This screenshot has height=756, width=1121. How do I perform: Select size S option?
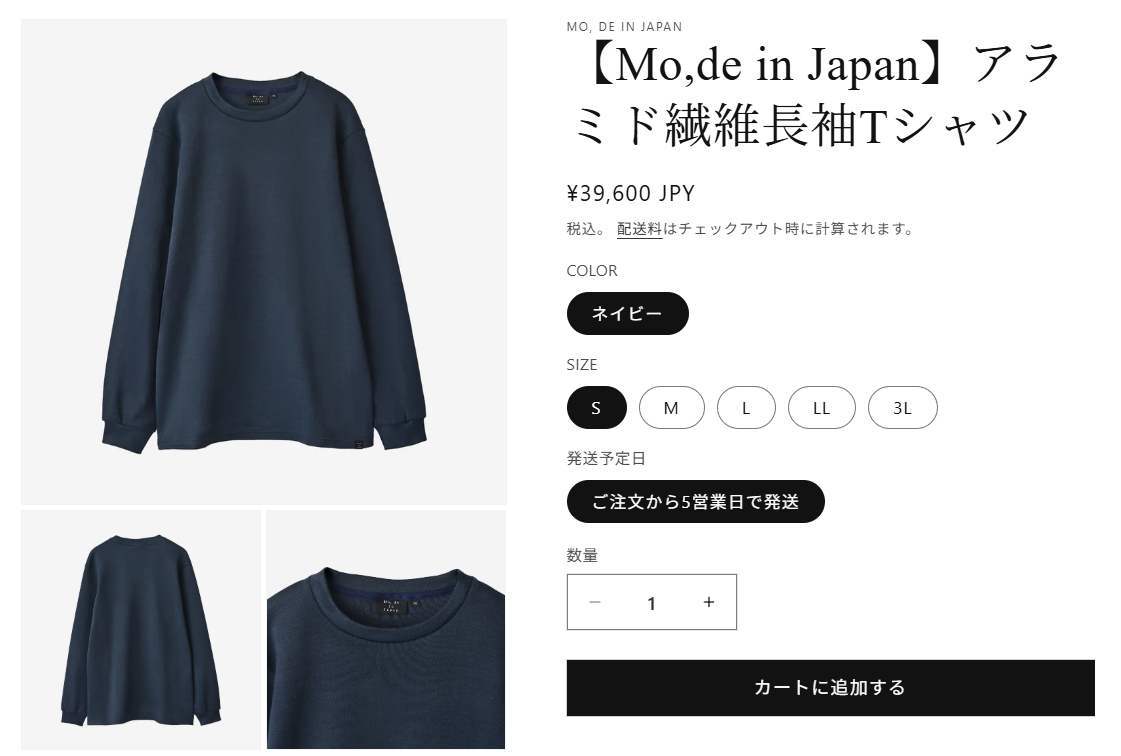(596, 408)
